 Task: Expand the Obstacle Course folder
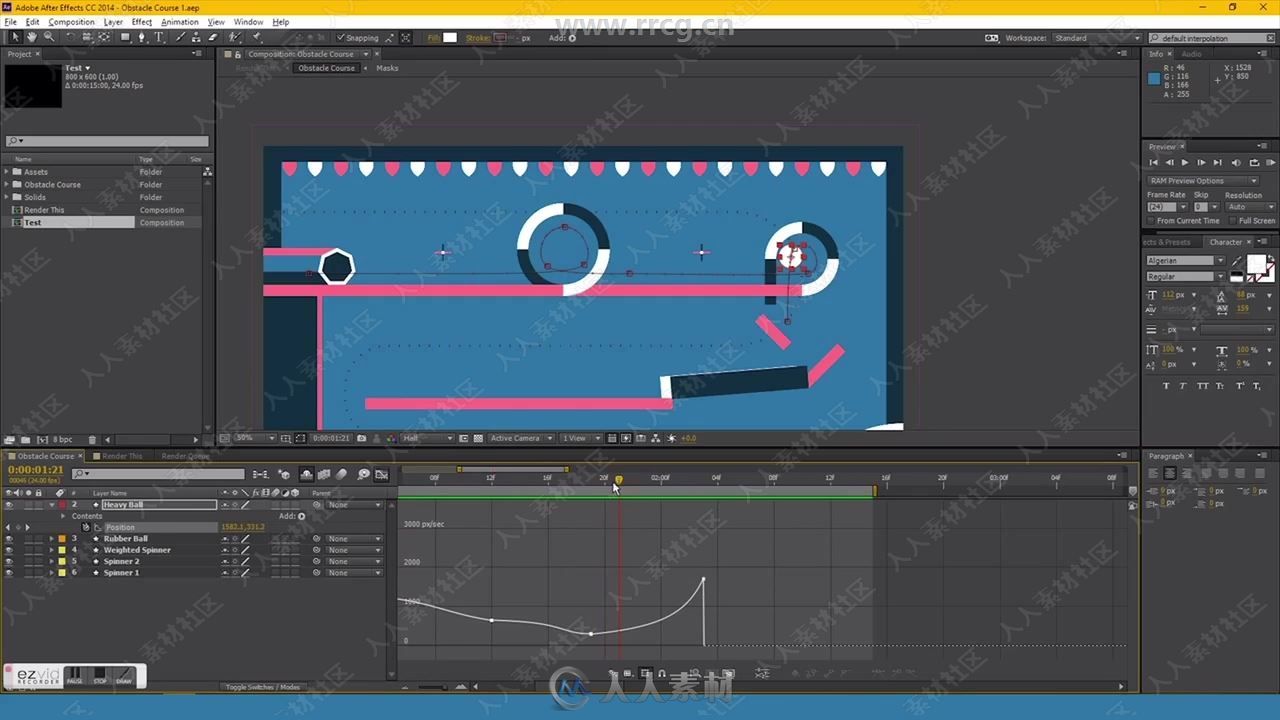pyautogui.click(x=6, y=185)
